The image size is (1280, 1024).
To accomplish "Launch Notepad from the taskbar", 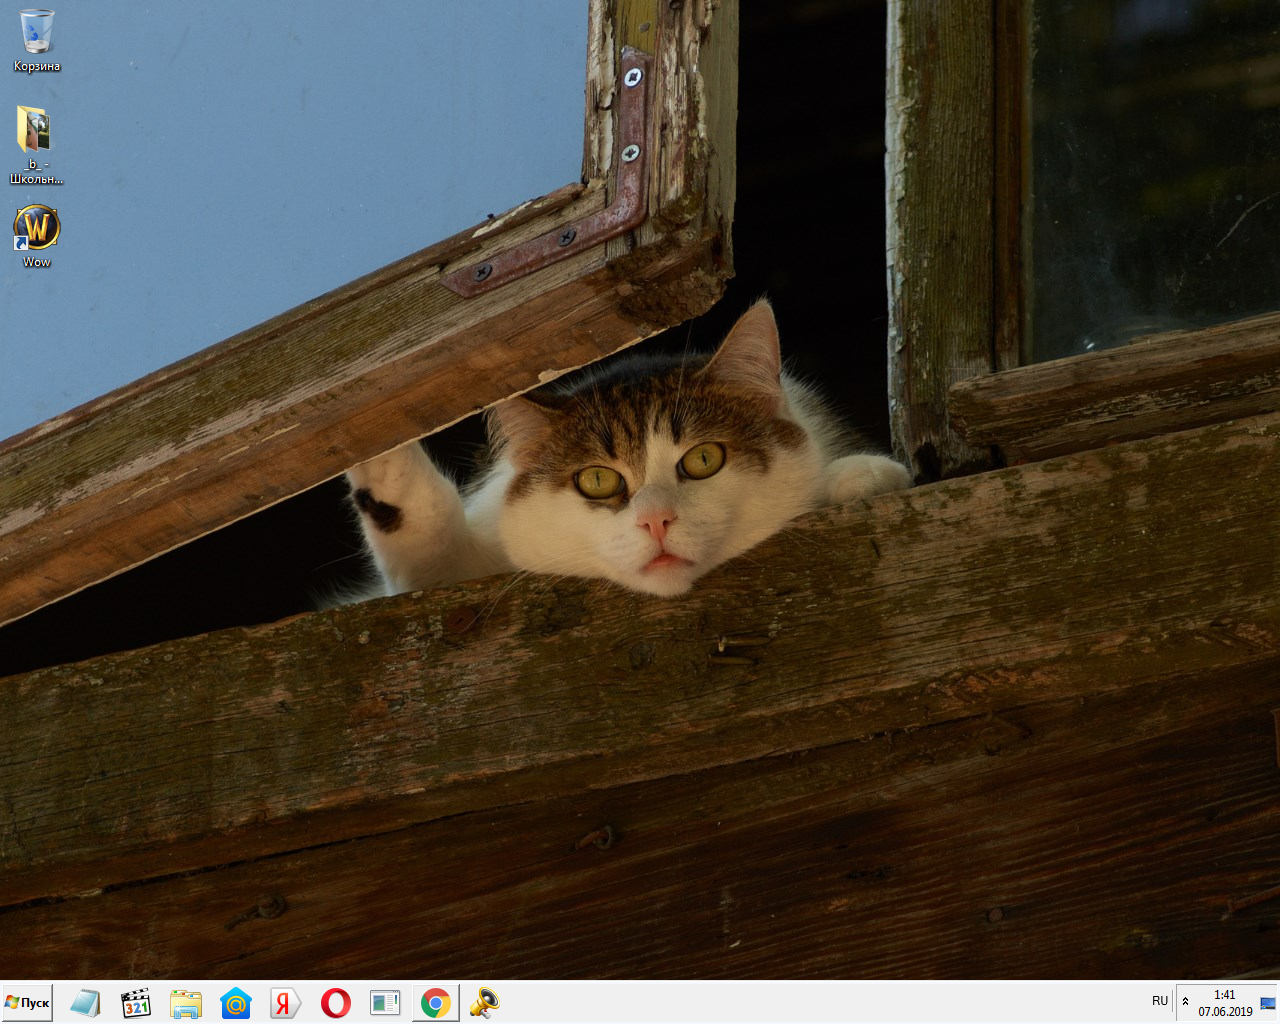I will 85,1002.
